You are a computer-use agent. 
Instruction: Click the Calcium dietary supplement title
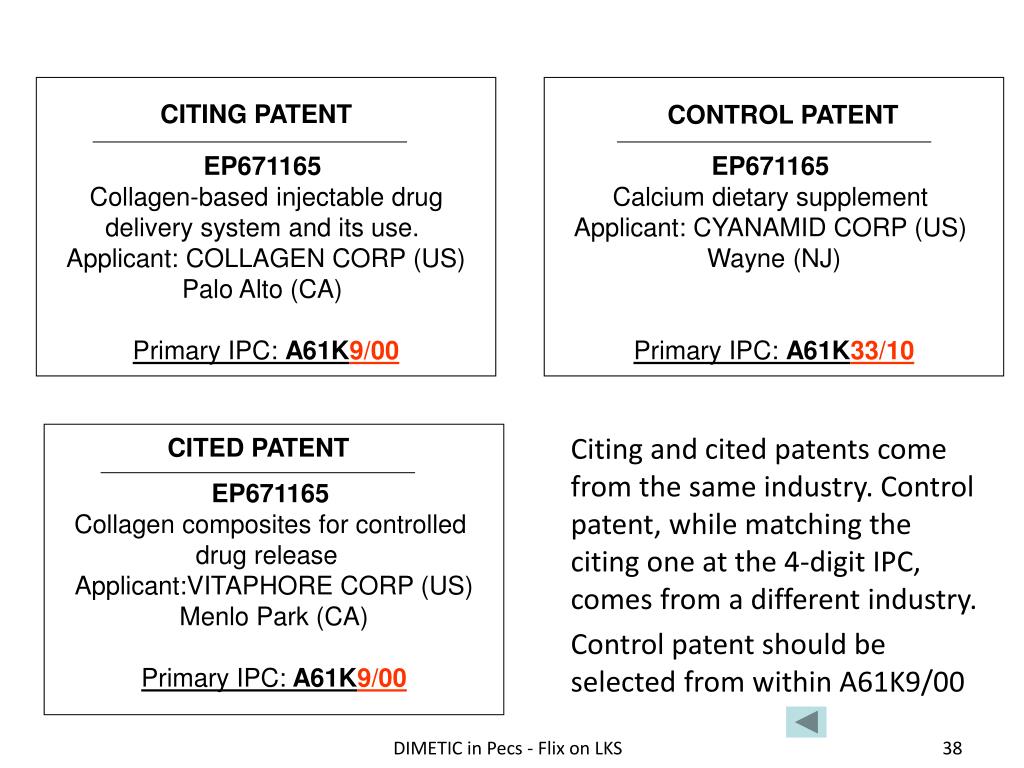click(770, 197)
